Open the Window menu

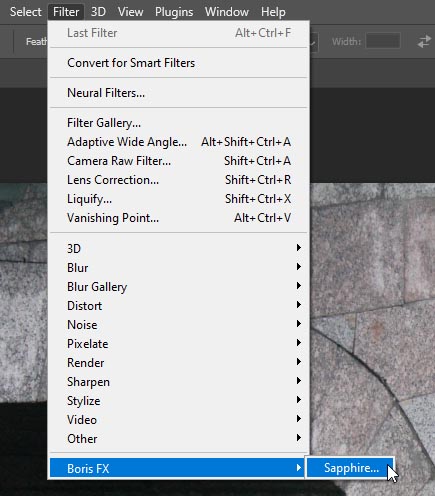pos(227,12)
